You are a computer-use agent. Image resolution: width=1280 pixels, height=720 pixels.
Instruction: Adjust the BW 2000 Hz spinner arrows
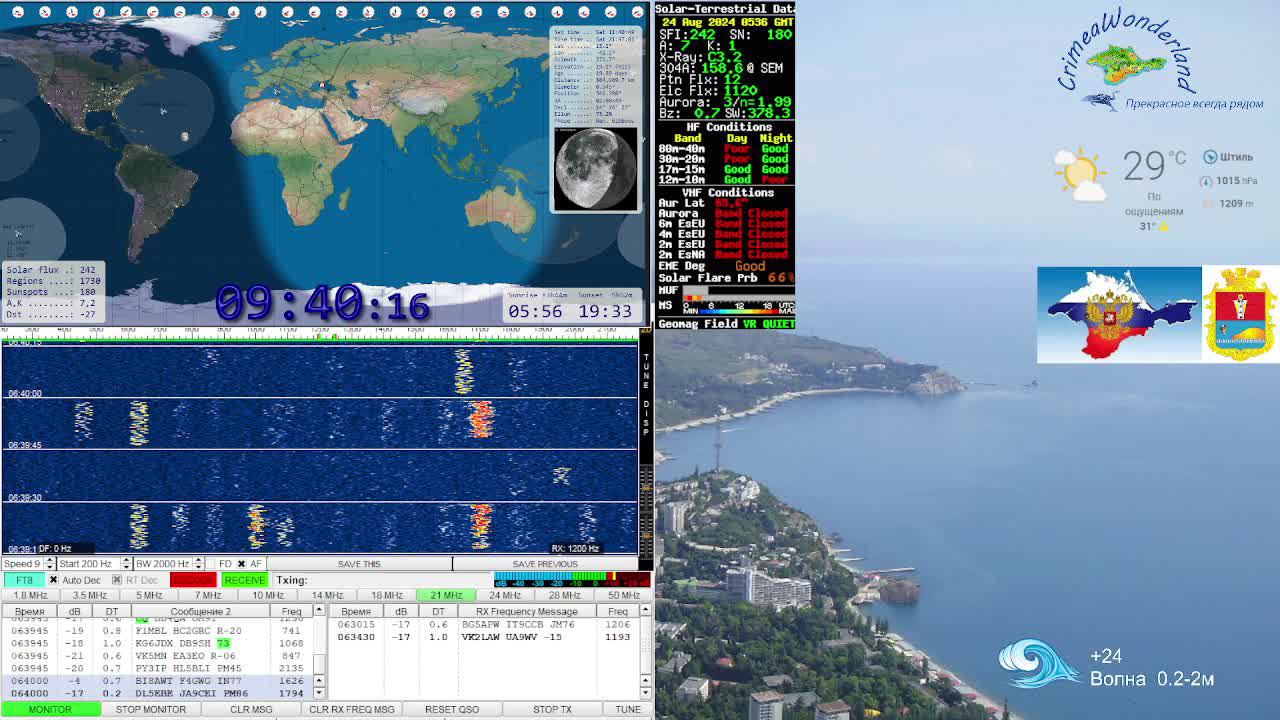coord(198,564)
